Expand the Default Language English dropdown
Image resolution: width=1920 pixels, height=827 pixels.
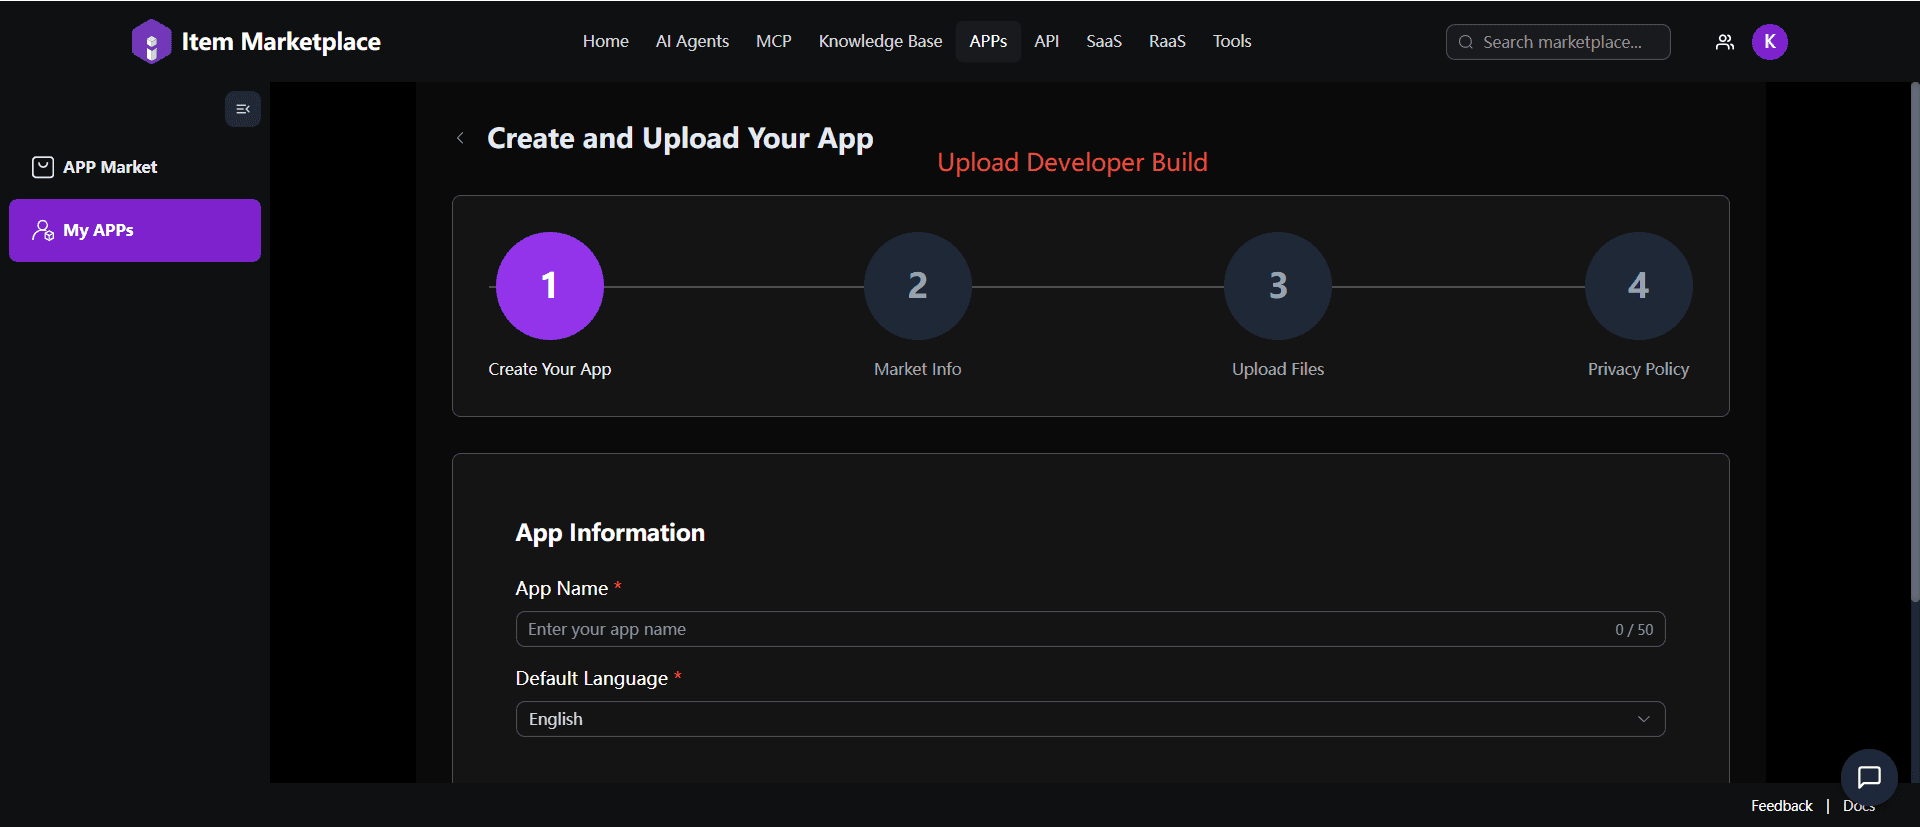click(x=1090, y=719)
